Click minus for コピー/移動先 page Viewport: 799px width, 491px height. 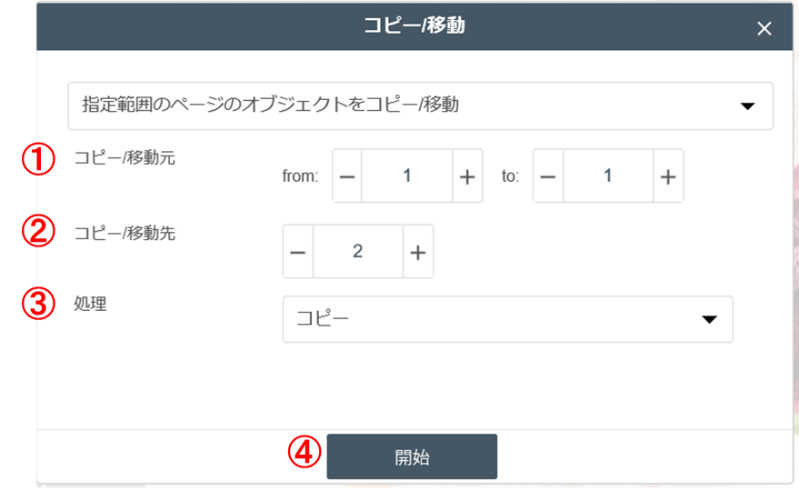pos(298,251)
